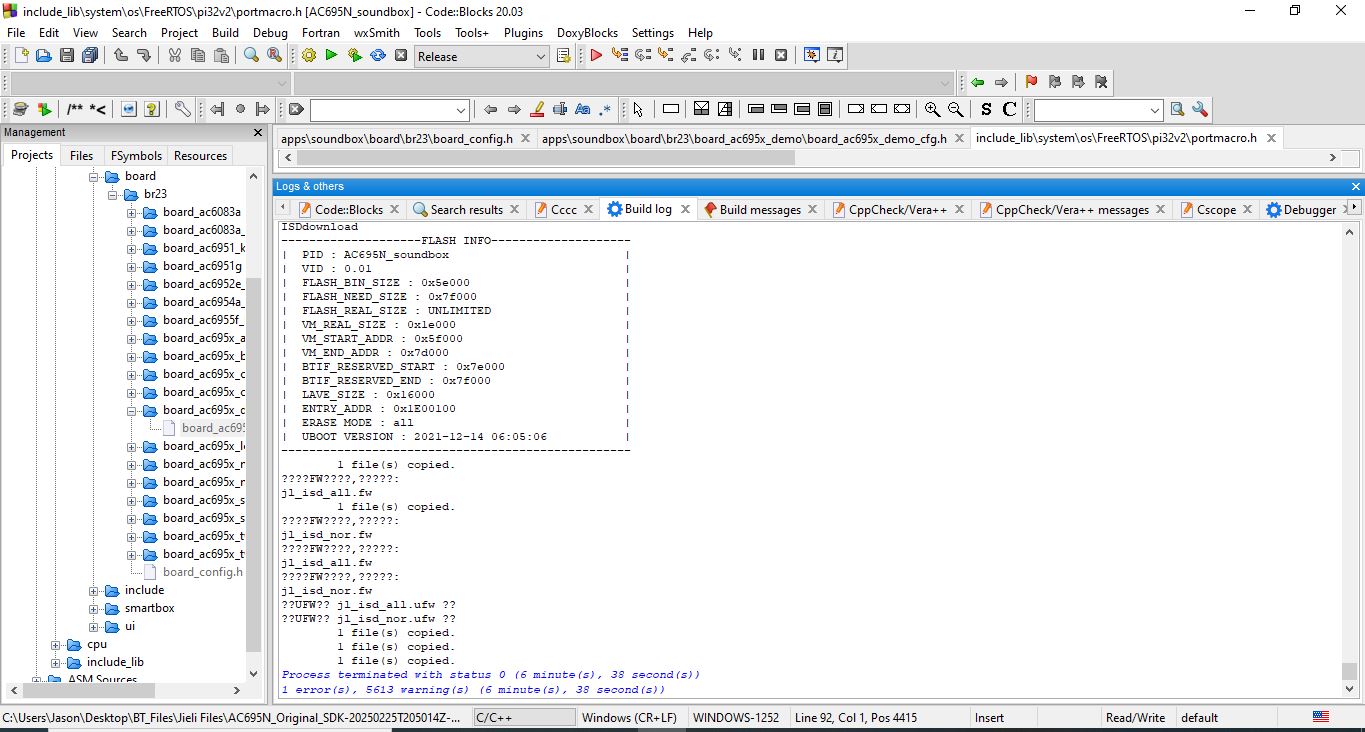The image size is (1365, 732).
Task: Expand the board_ac6951g folder
Action: click(x=131, y=266)
